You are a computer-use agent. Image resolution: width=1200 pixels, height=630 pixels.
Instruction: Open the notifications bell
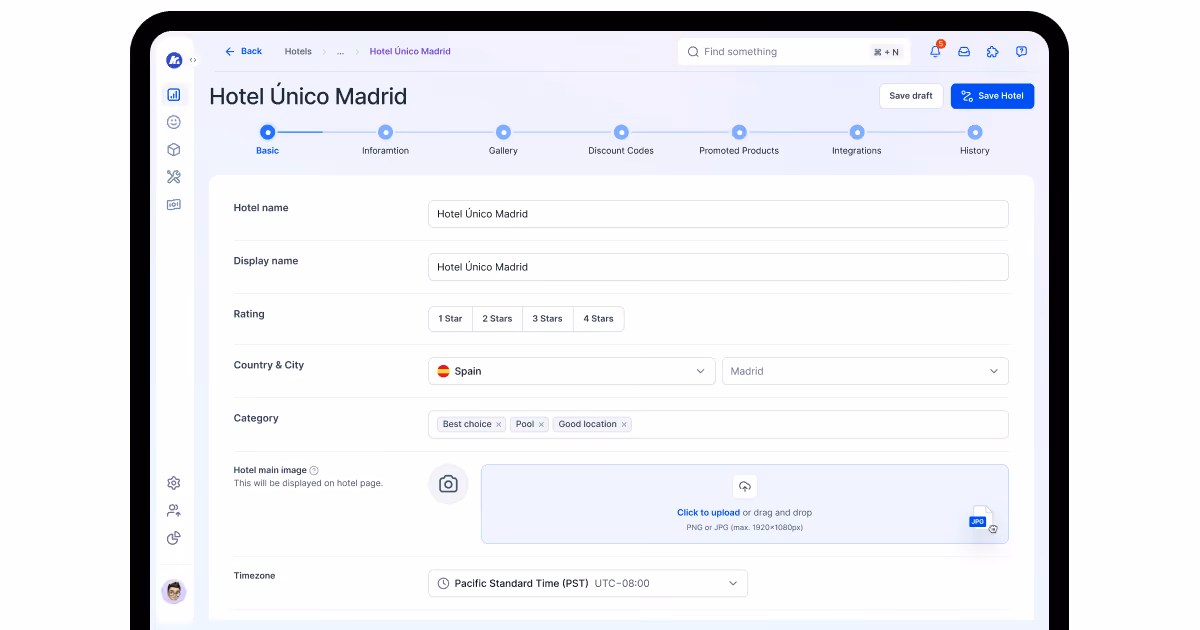point(936,51)
